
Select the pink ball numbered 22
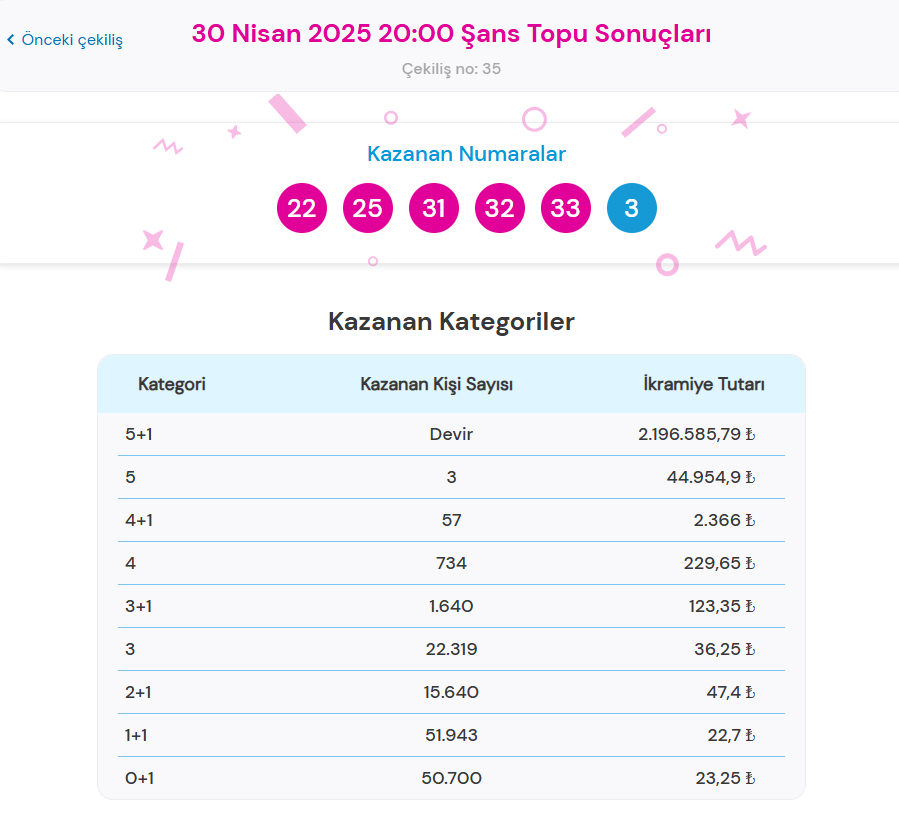point(301,209)
